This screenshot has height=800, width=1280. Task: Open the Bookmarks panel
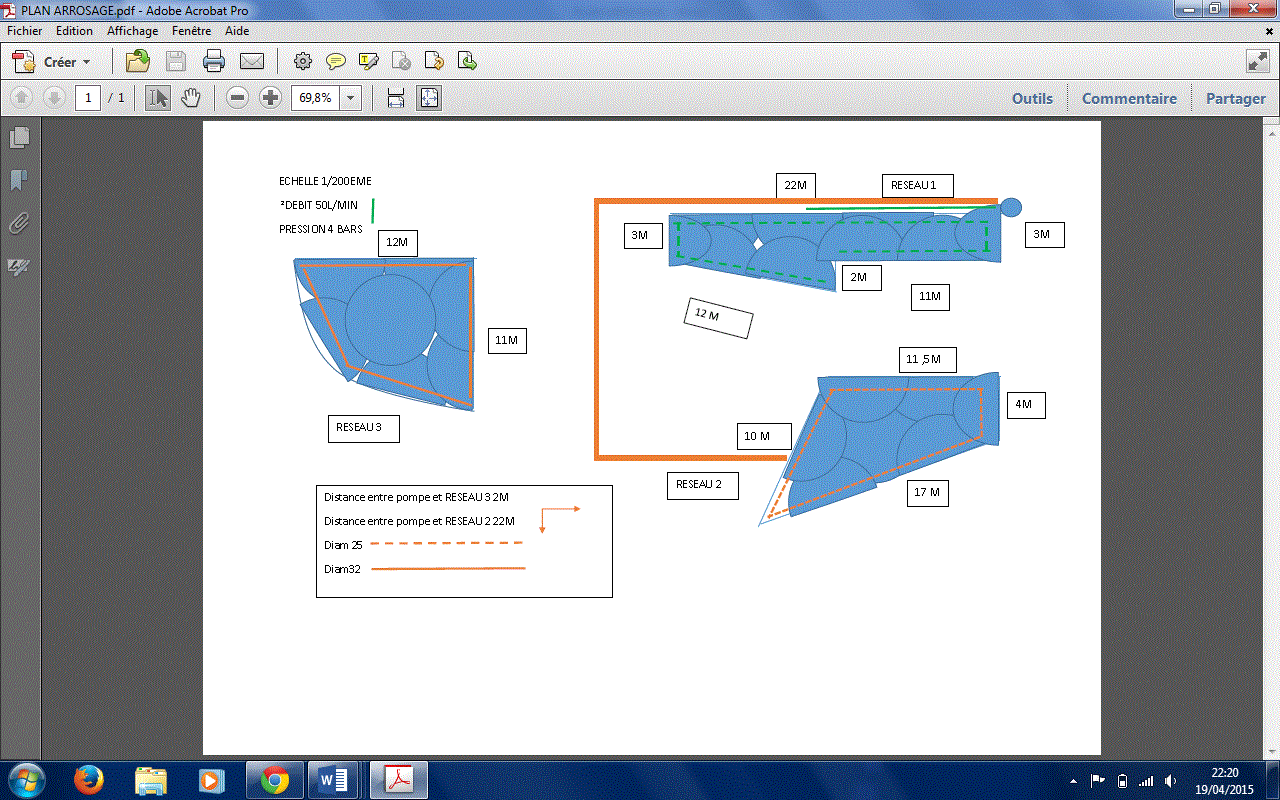point(19,181)
